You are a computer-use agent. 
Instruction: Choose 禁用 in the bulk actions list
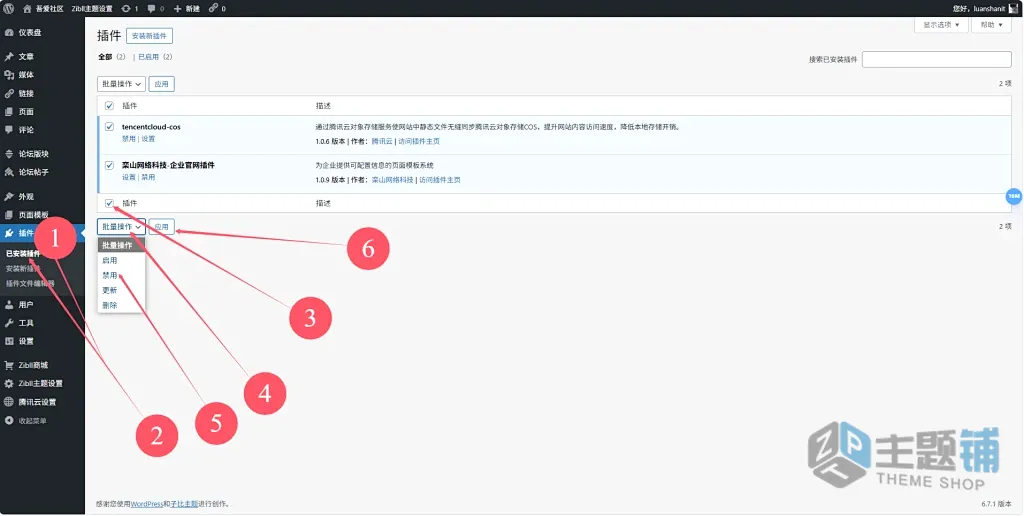pyautogui.click(x=121, y=276)
